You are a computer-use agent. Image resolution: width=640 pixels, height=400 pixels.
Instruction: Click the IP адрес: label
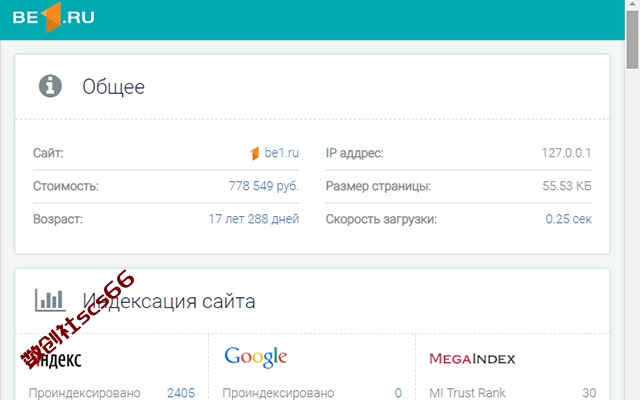pyautogui.click(x=355, y=153)
